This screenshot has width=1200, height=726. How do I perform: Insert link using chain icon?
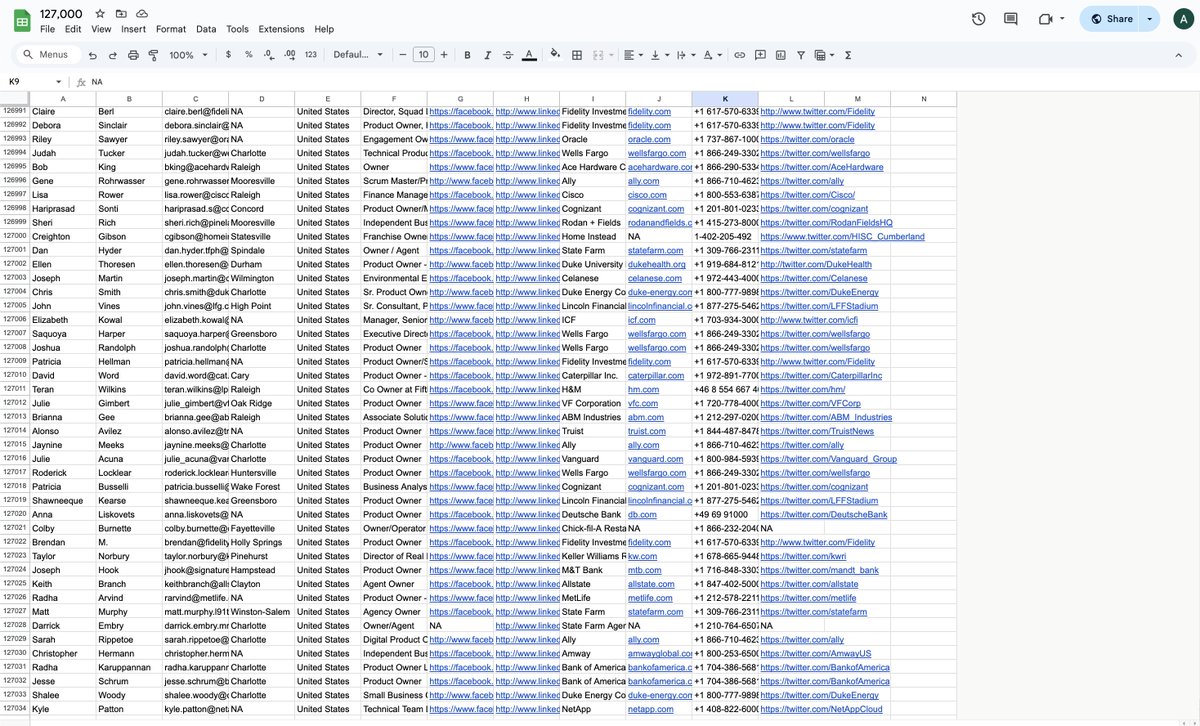click(740, 55)
